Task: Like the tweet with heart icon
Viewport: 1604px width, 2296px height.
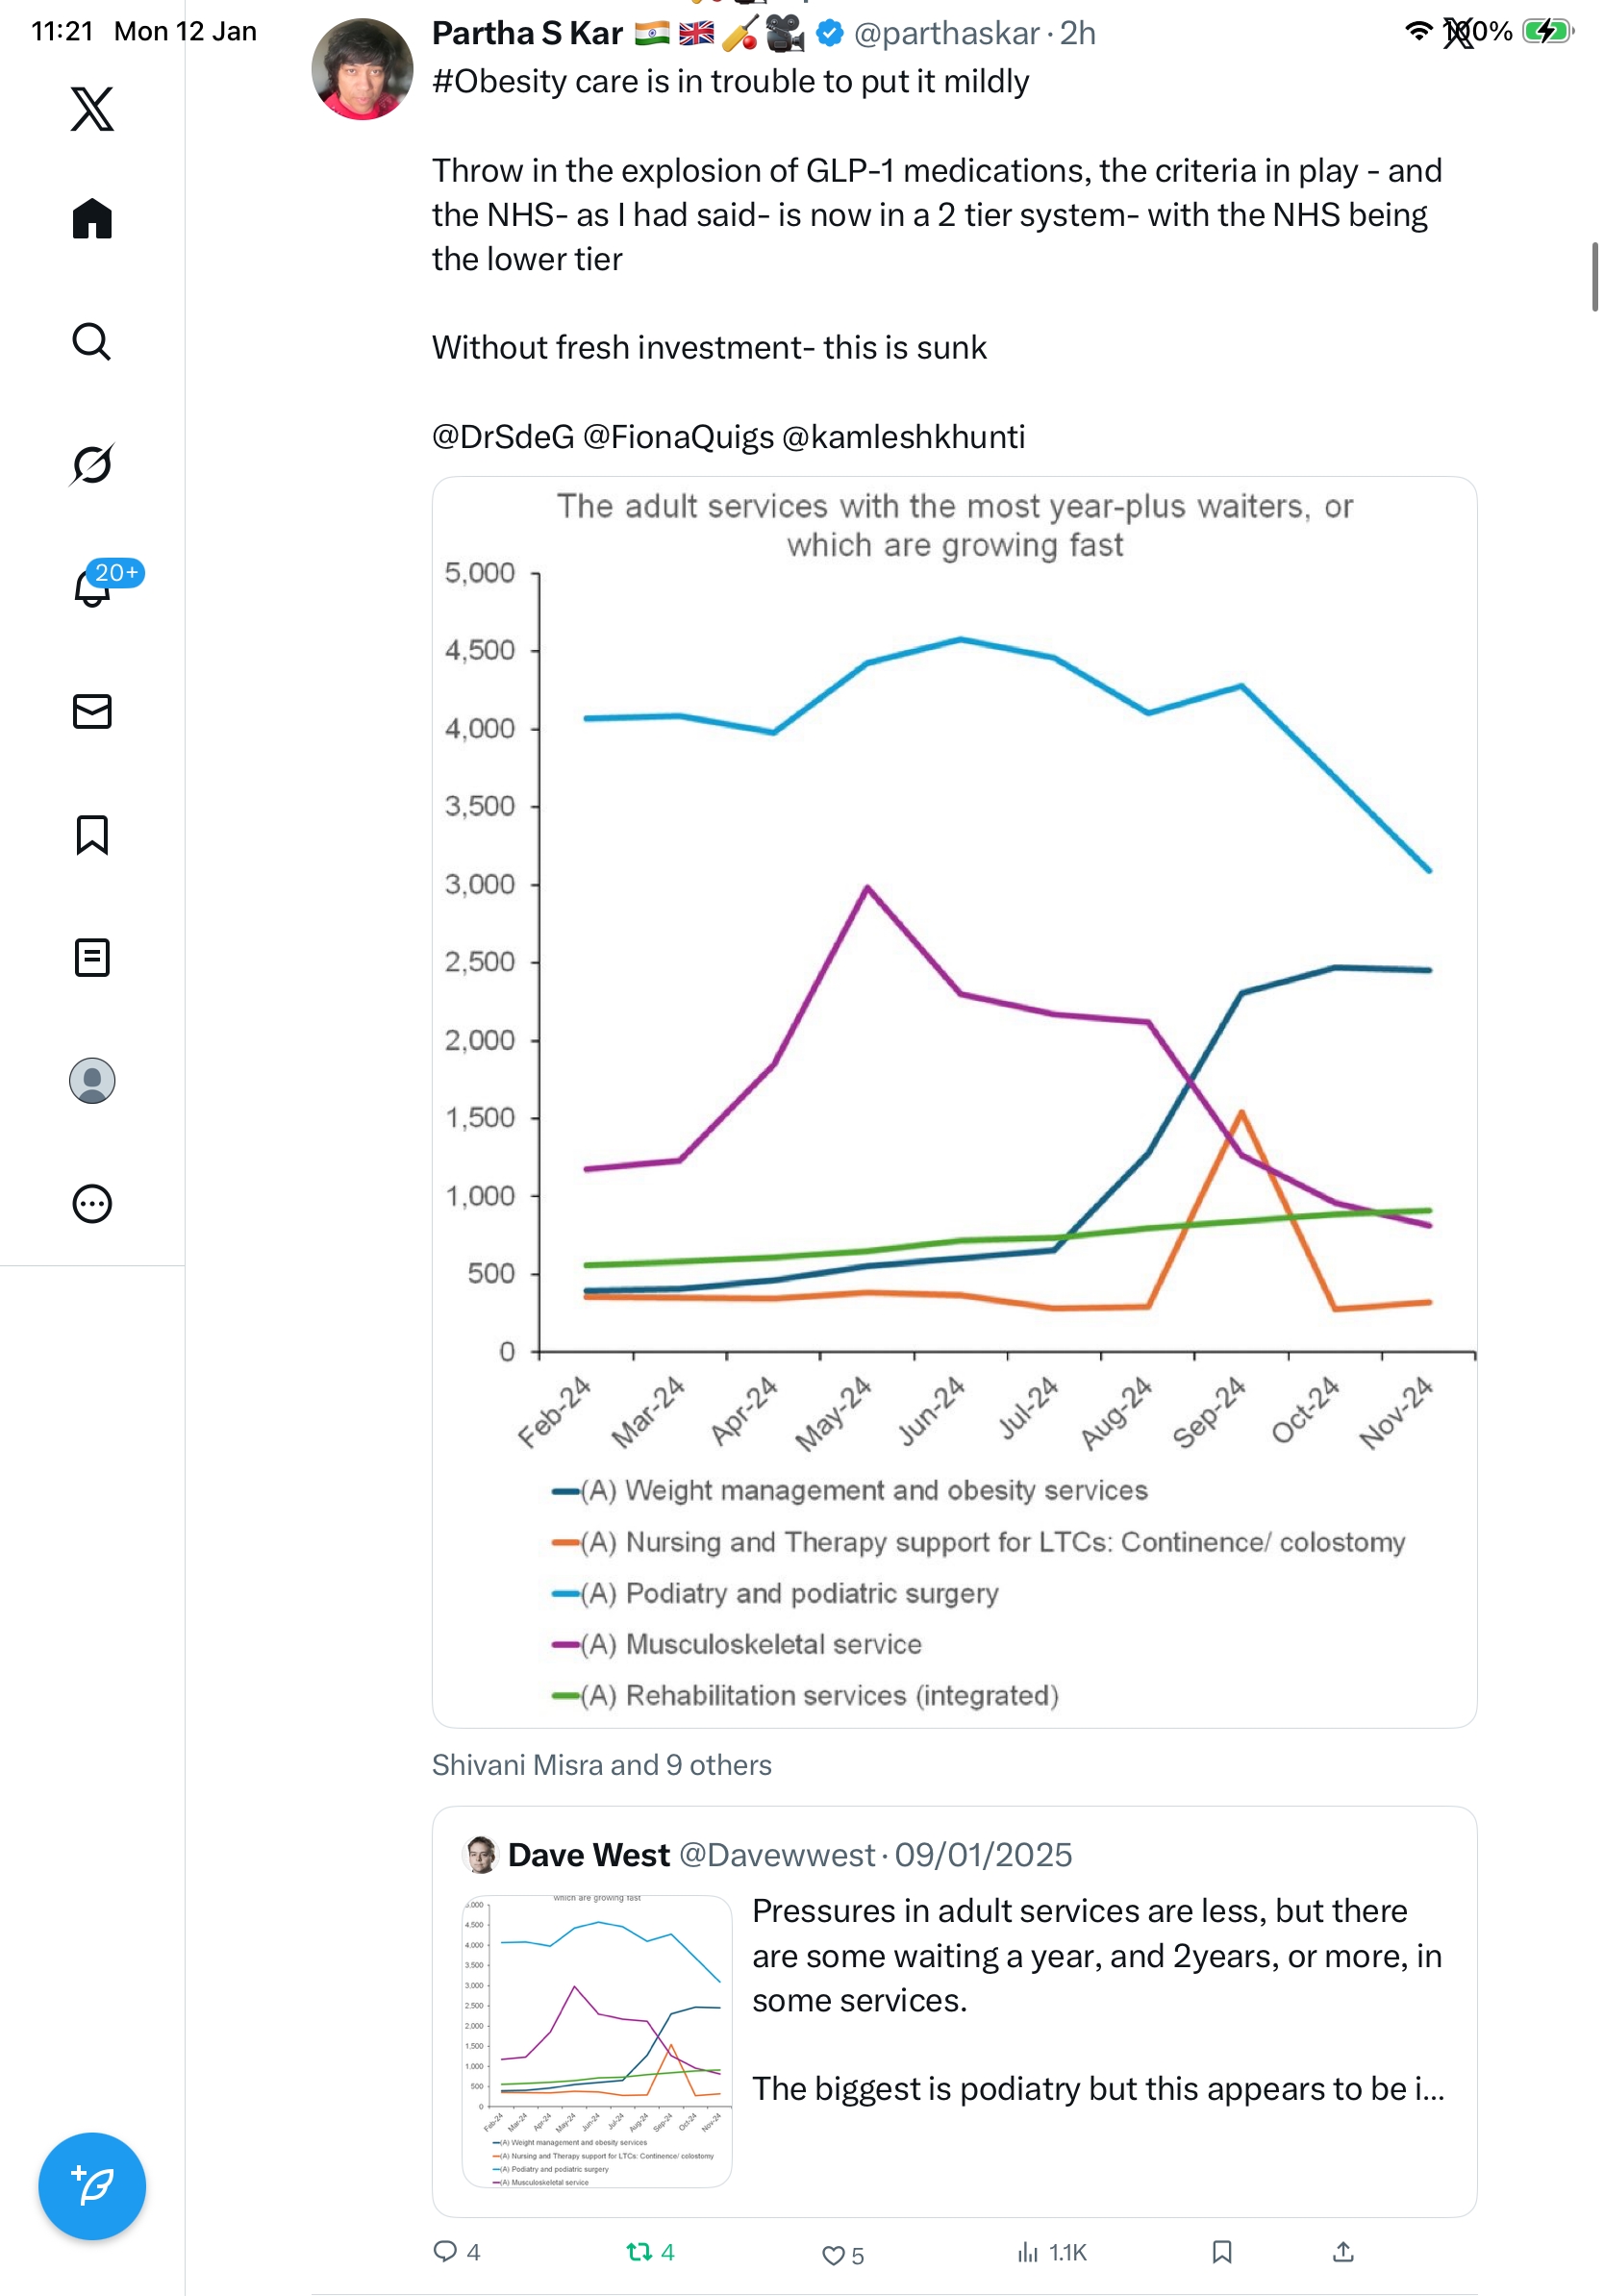Action: (832, 2254)
